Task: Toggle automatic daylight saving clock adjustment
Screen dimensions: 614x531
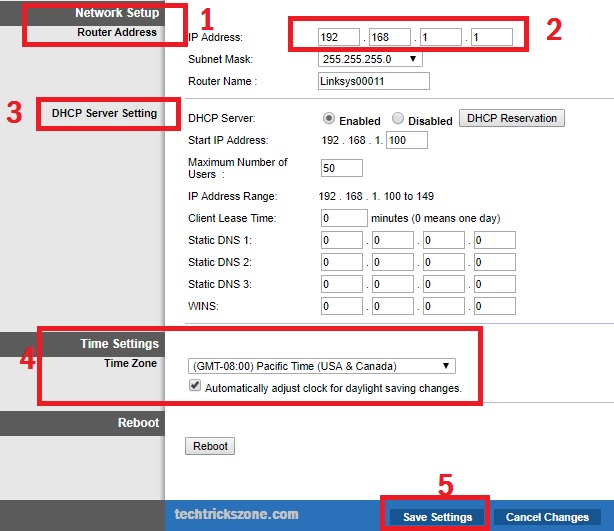Action: 195,387
